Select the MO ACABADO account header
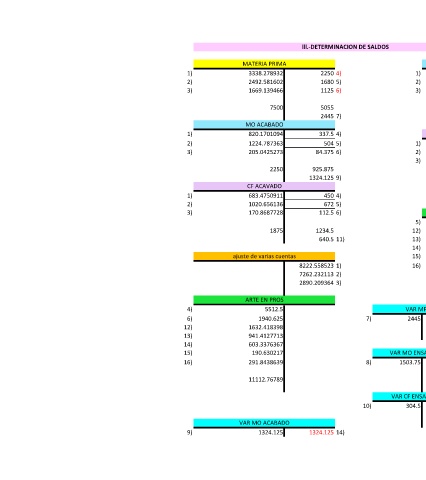Image resolution: width=426 pixels, height=480 pixels. pos(264,125)
